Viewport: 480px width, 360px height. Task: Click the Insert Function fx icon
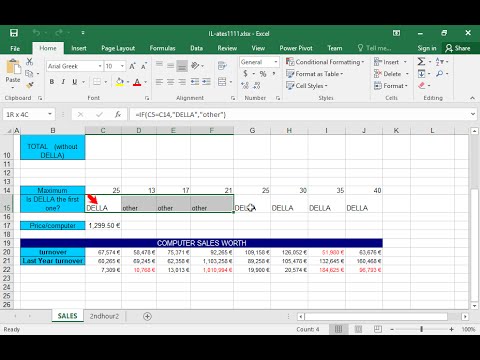[118, 115]
